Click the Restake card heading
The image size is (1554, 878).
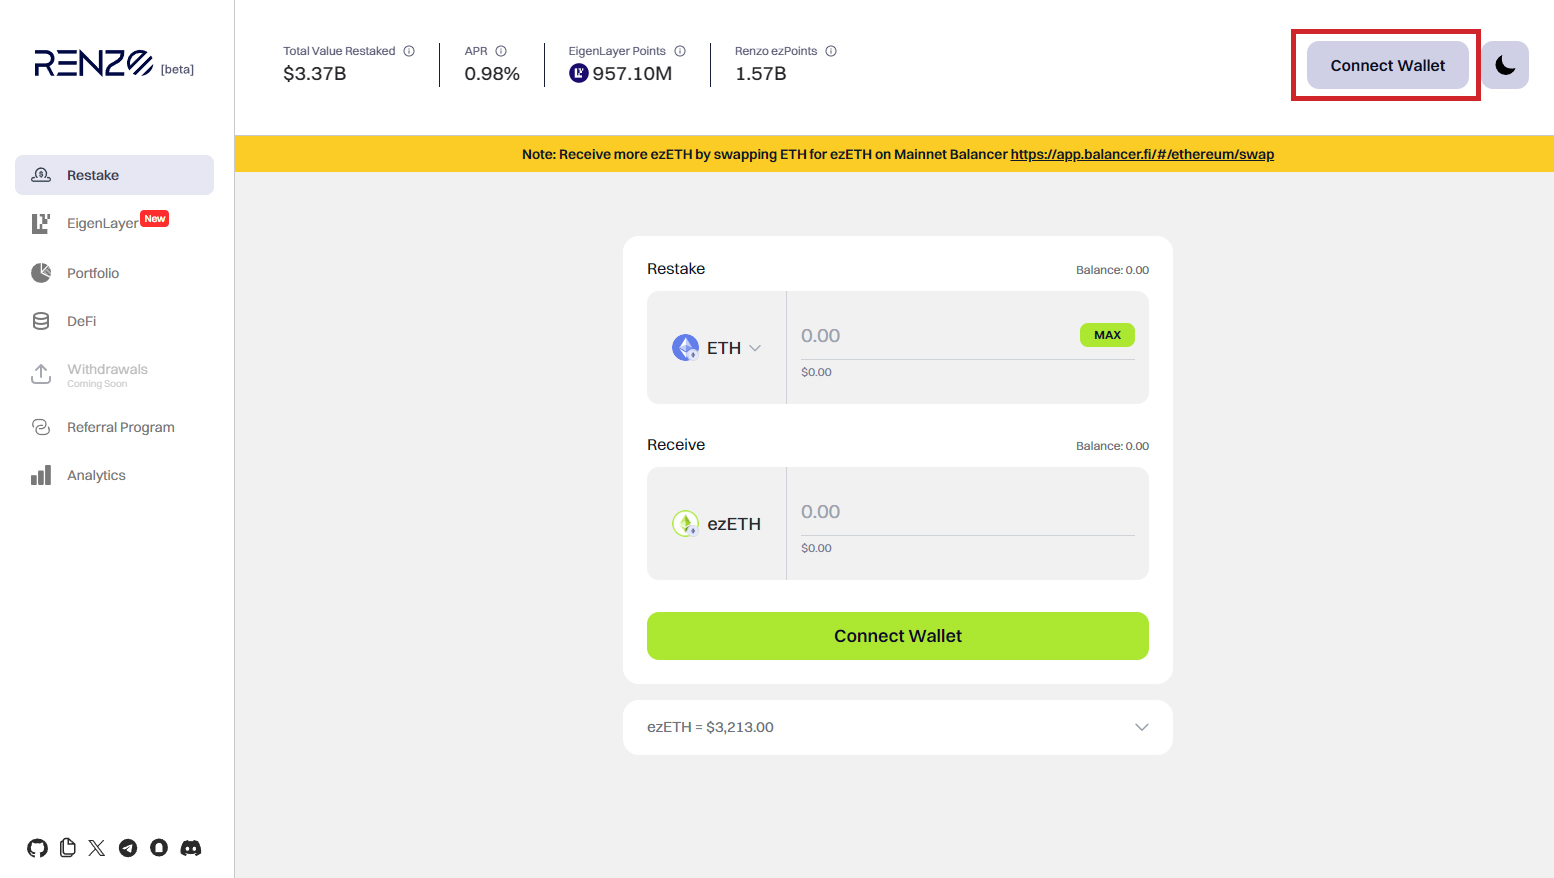[x=676, y=269]
